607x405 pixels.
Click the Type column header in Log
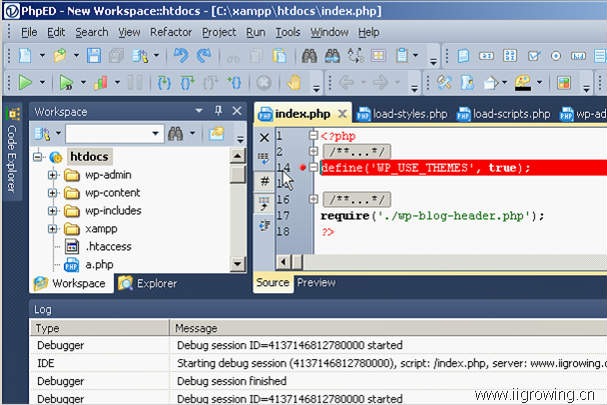(99, 328)
